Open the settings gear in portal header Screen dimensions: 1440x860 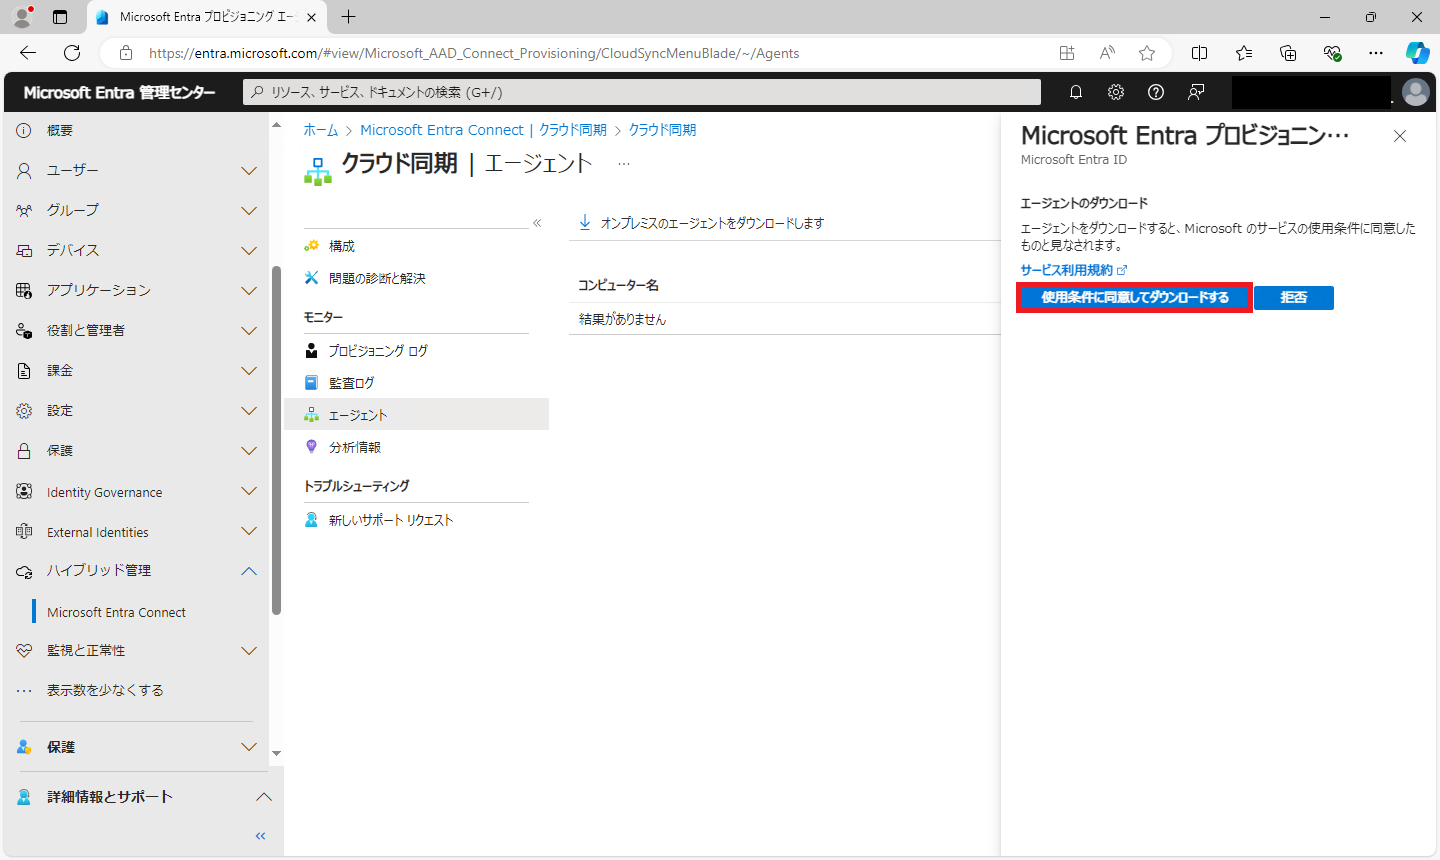coord(1116,92)
